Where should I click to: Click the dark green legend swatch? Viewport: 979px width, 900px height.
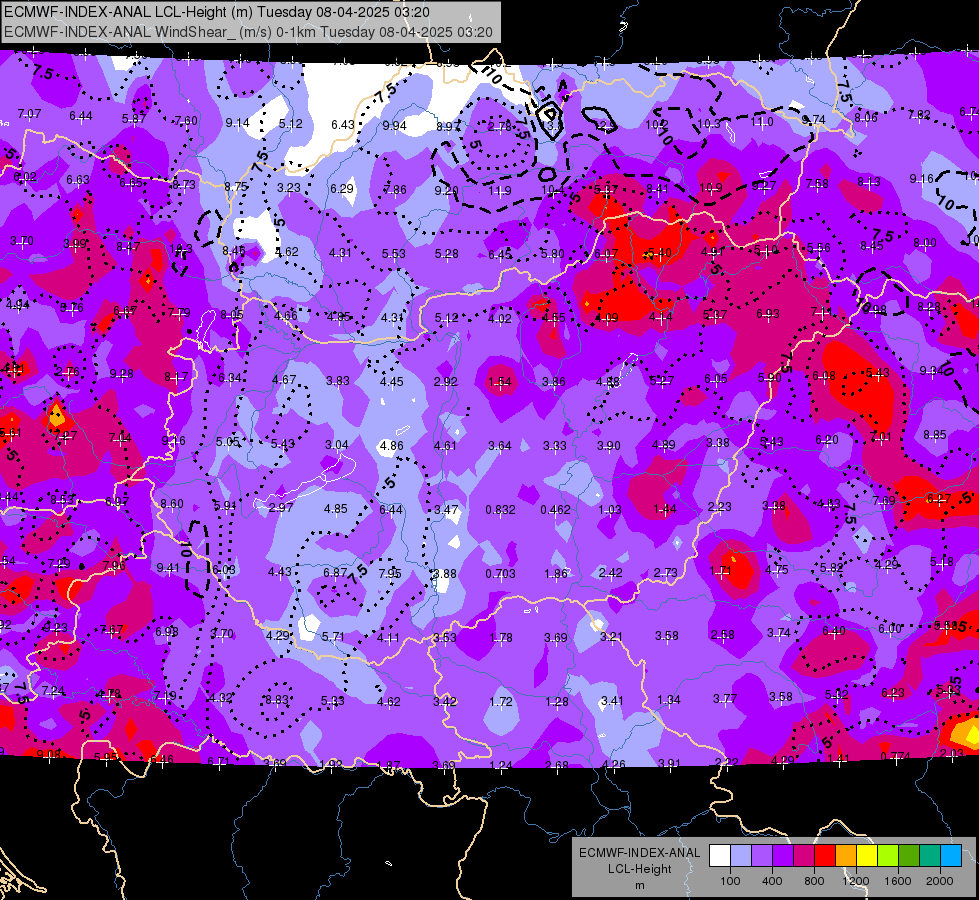click(x=909, y=856)
